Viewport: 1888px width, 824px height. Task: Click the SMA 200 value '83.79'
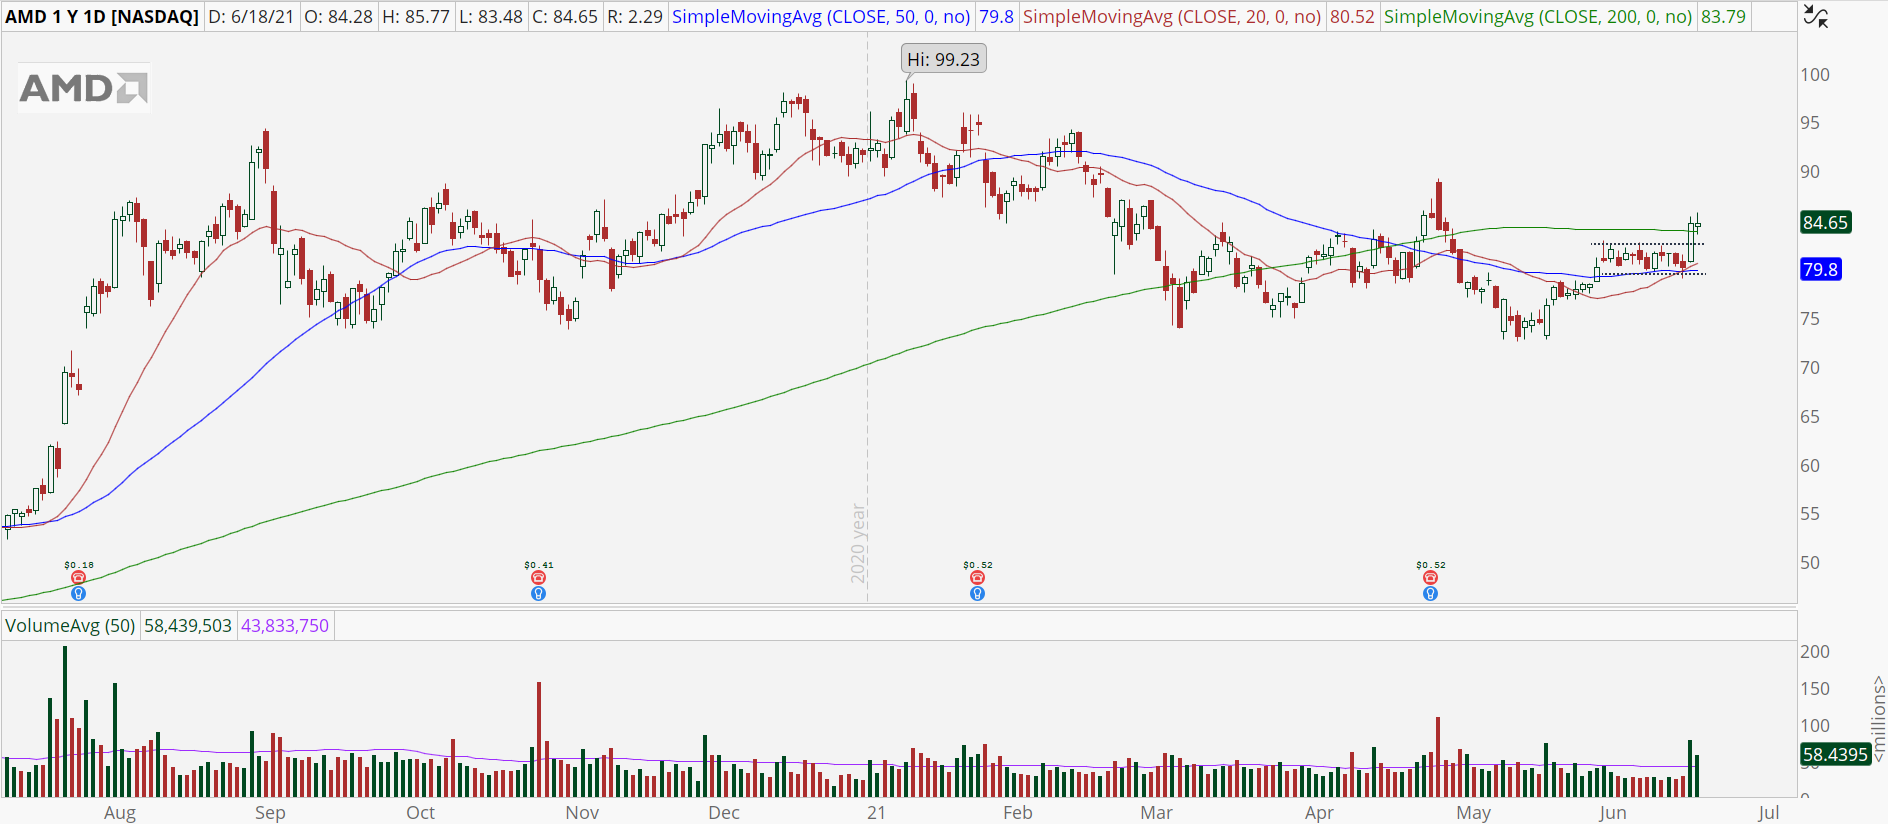pyautogui.click(x=1723, y=17)
